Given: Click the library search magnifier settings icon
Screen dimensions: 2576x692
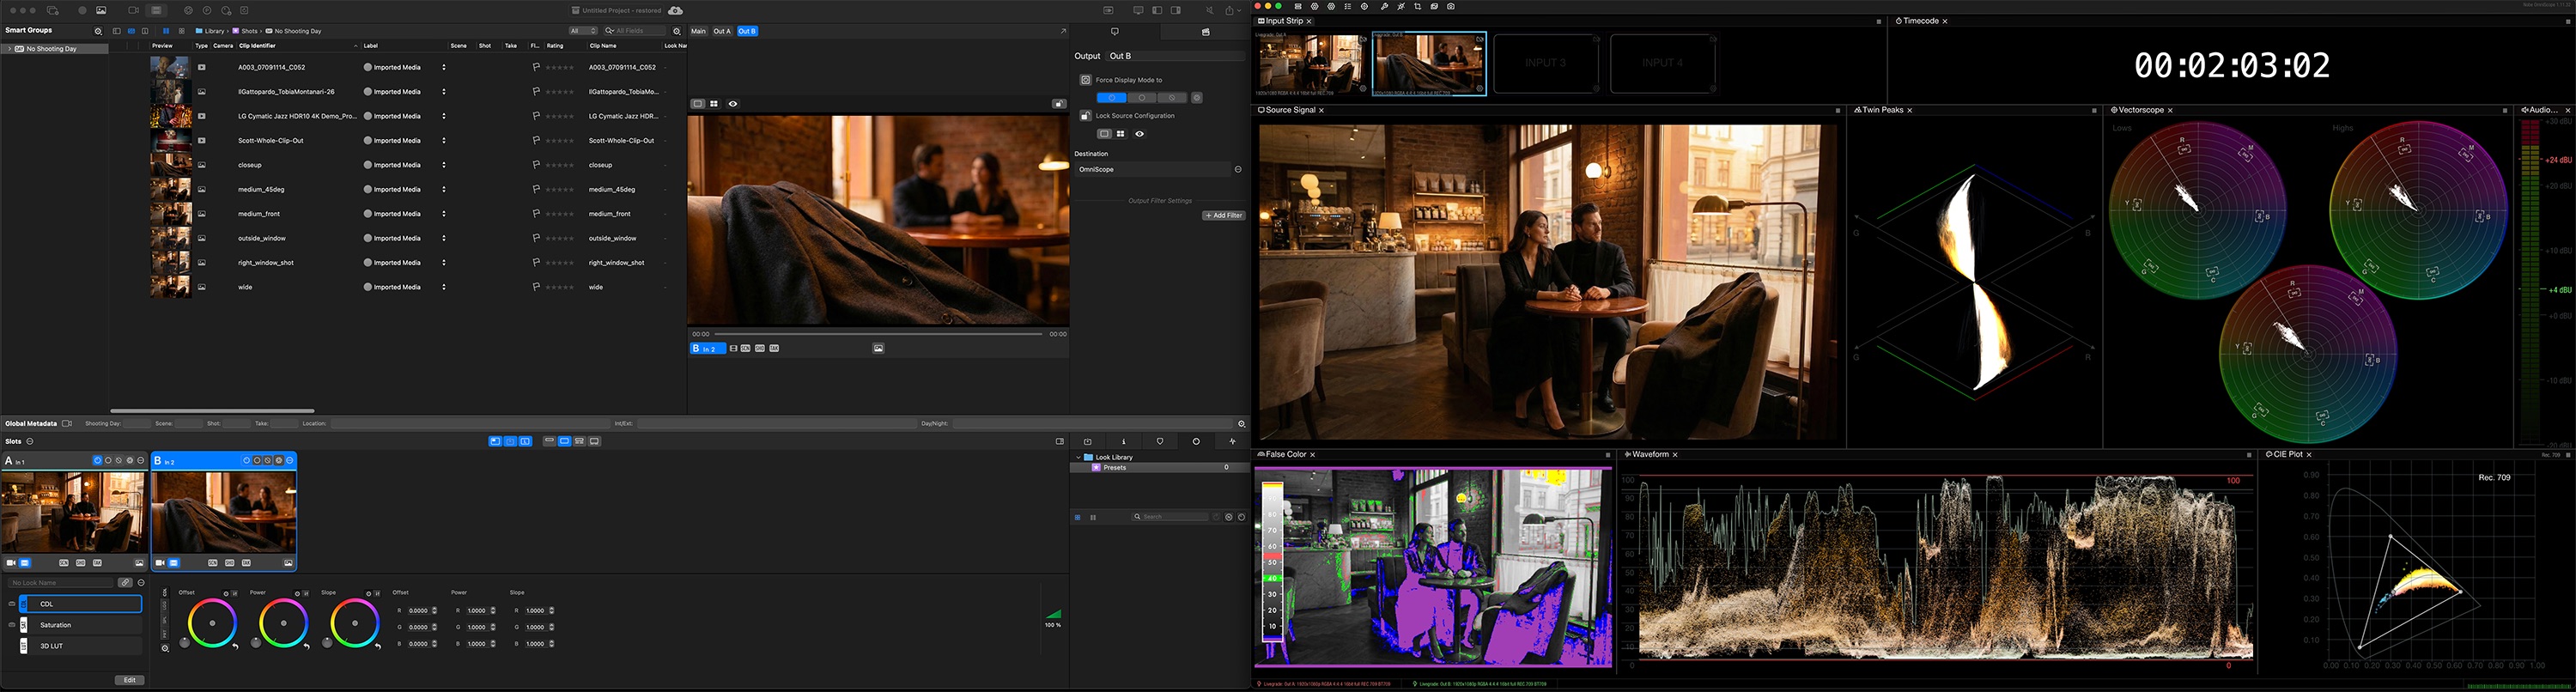Looking at the screenshot, I should click(677, 31).
